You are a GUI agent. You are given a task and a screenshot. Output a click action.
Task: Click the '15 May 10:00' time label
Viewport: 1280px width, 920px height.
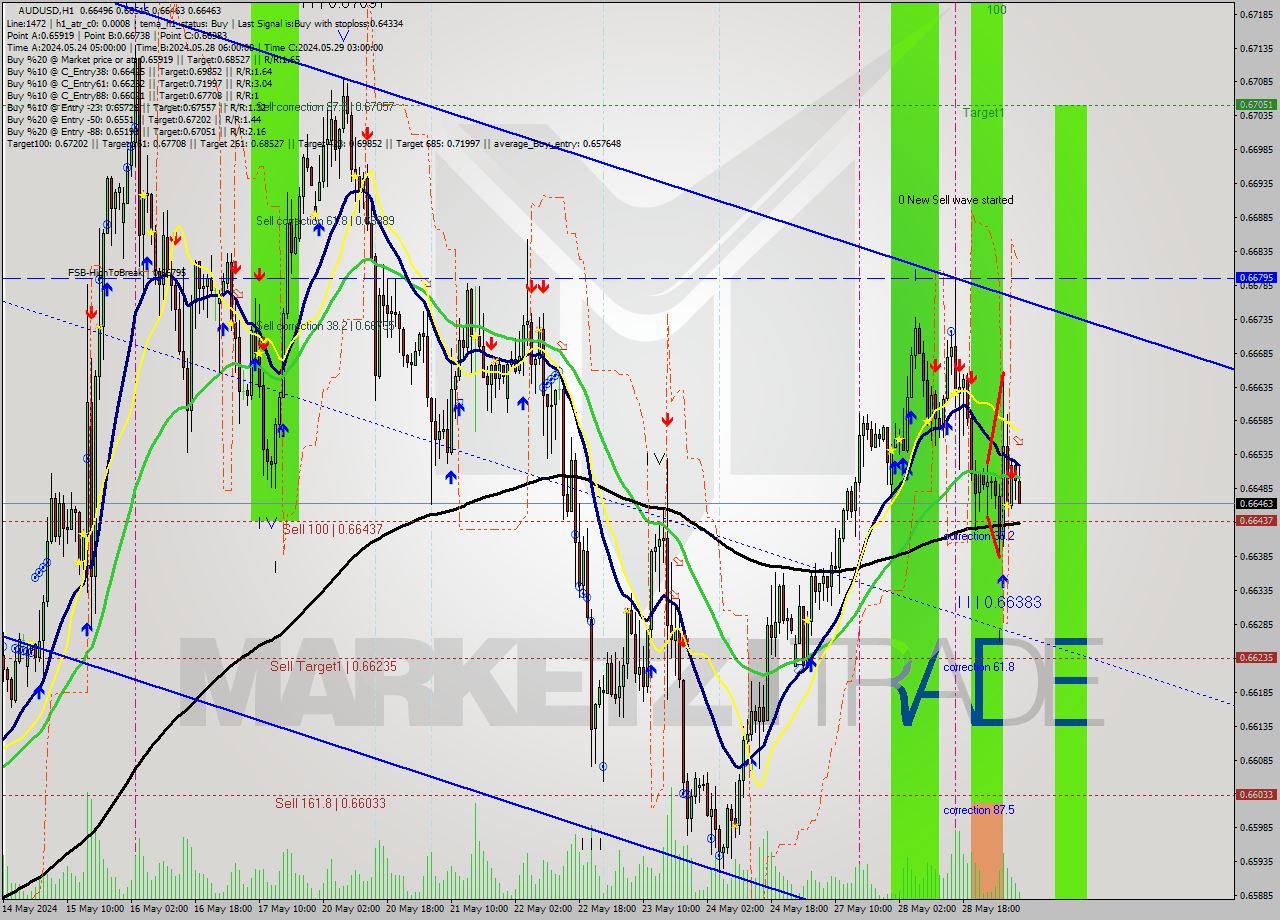coord(95,909)
